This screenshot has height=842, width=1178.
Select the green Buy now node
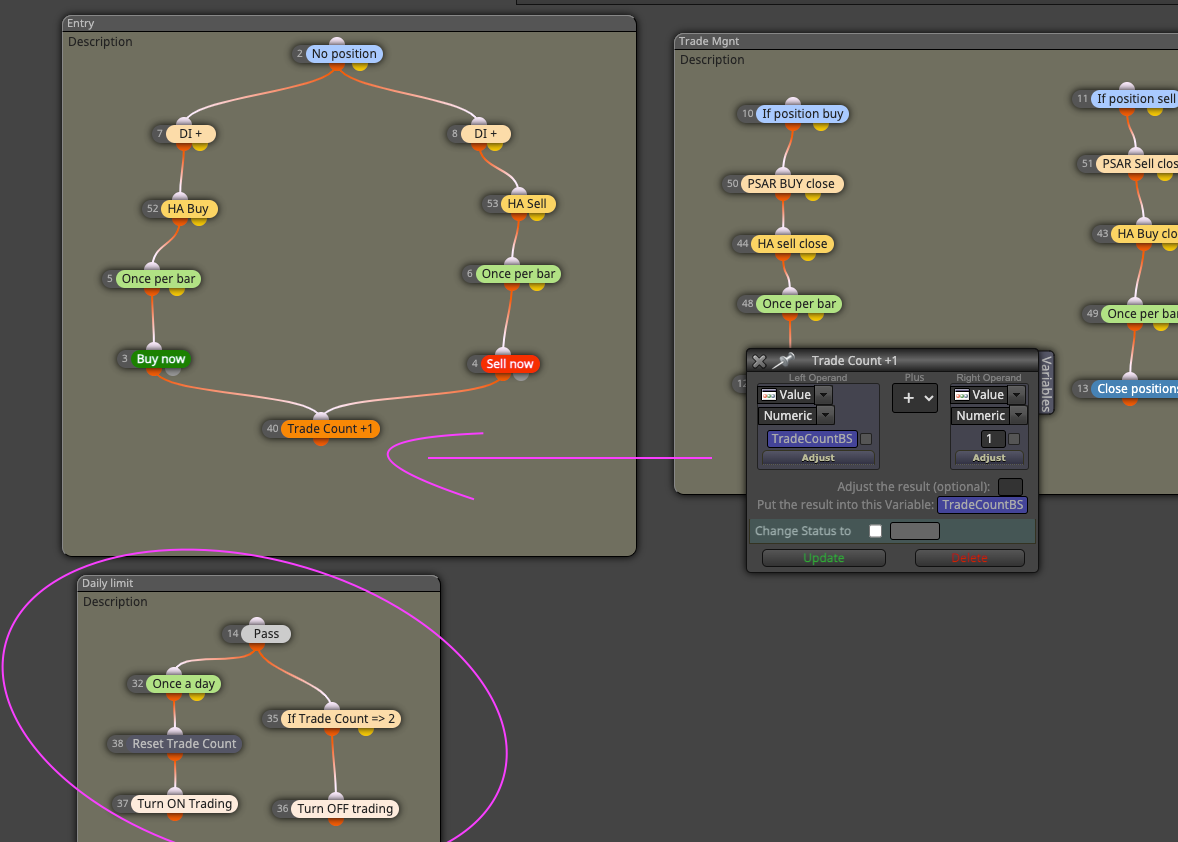pyautogui.click(x=161, y=359)
